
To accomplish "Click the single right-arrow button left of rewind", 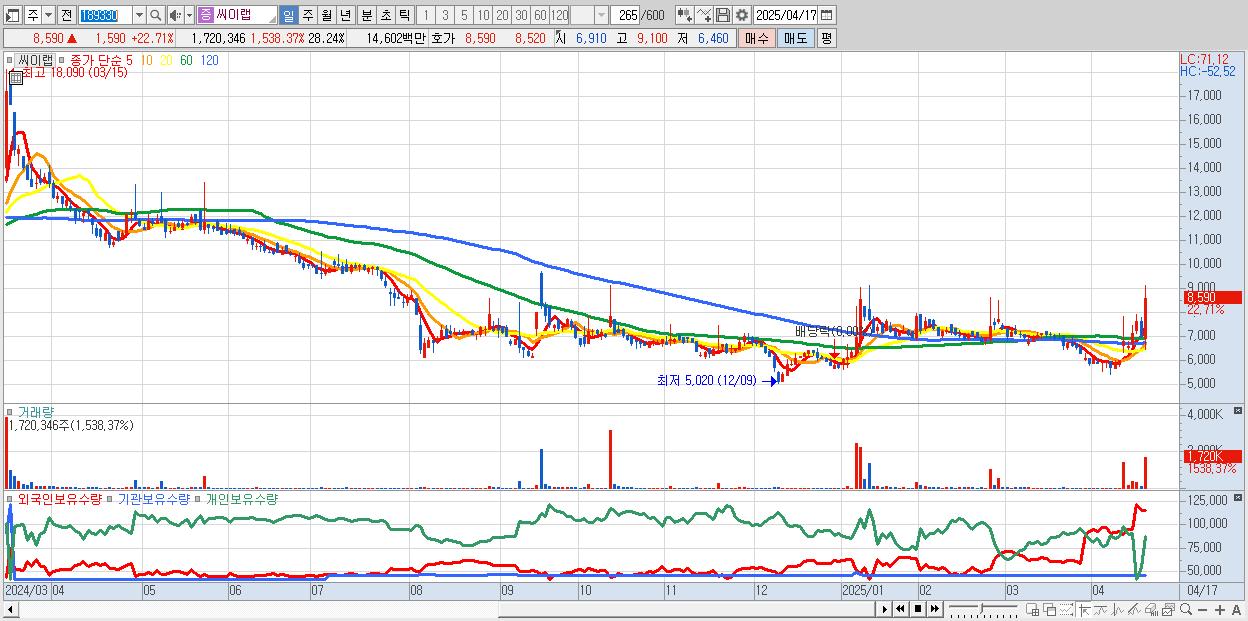I will point(884,609).
